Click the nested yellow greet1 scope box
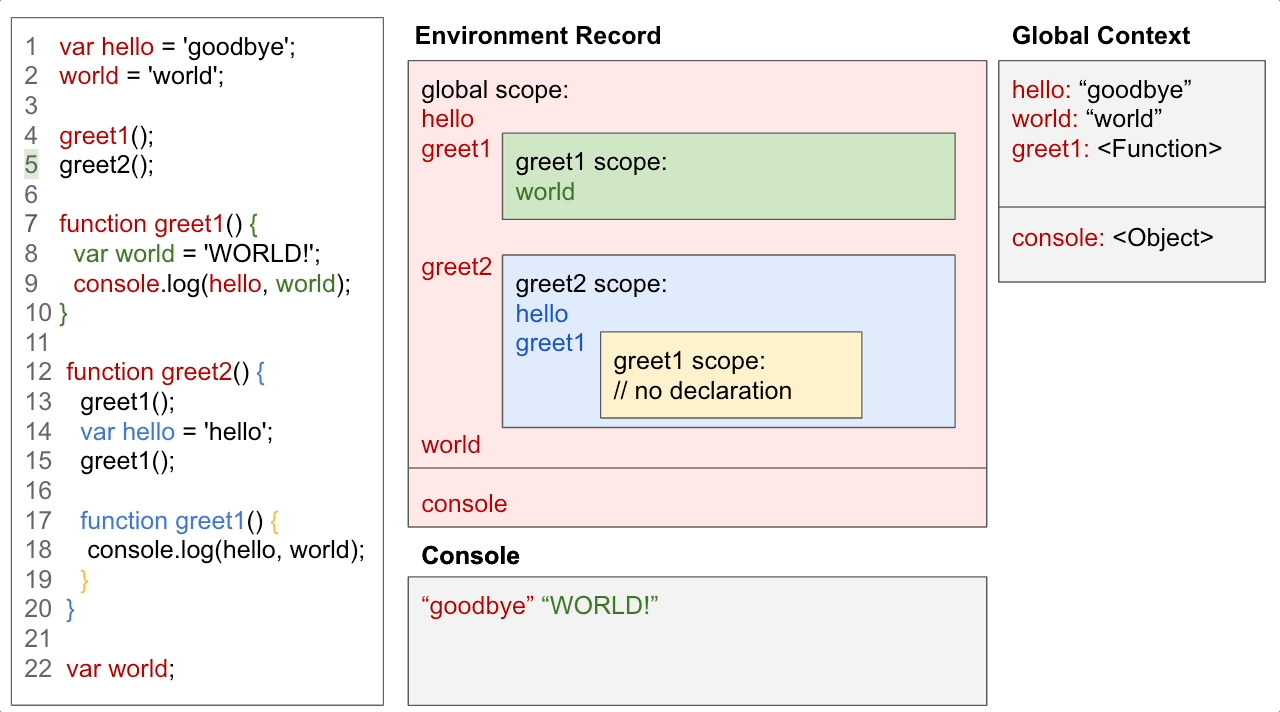Screen dimensions: 1280x712 [730, 375]
